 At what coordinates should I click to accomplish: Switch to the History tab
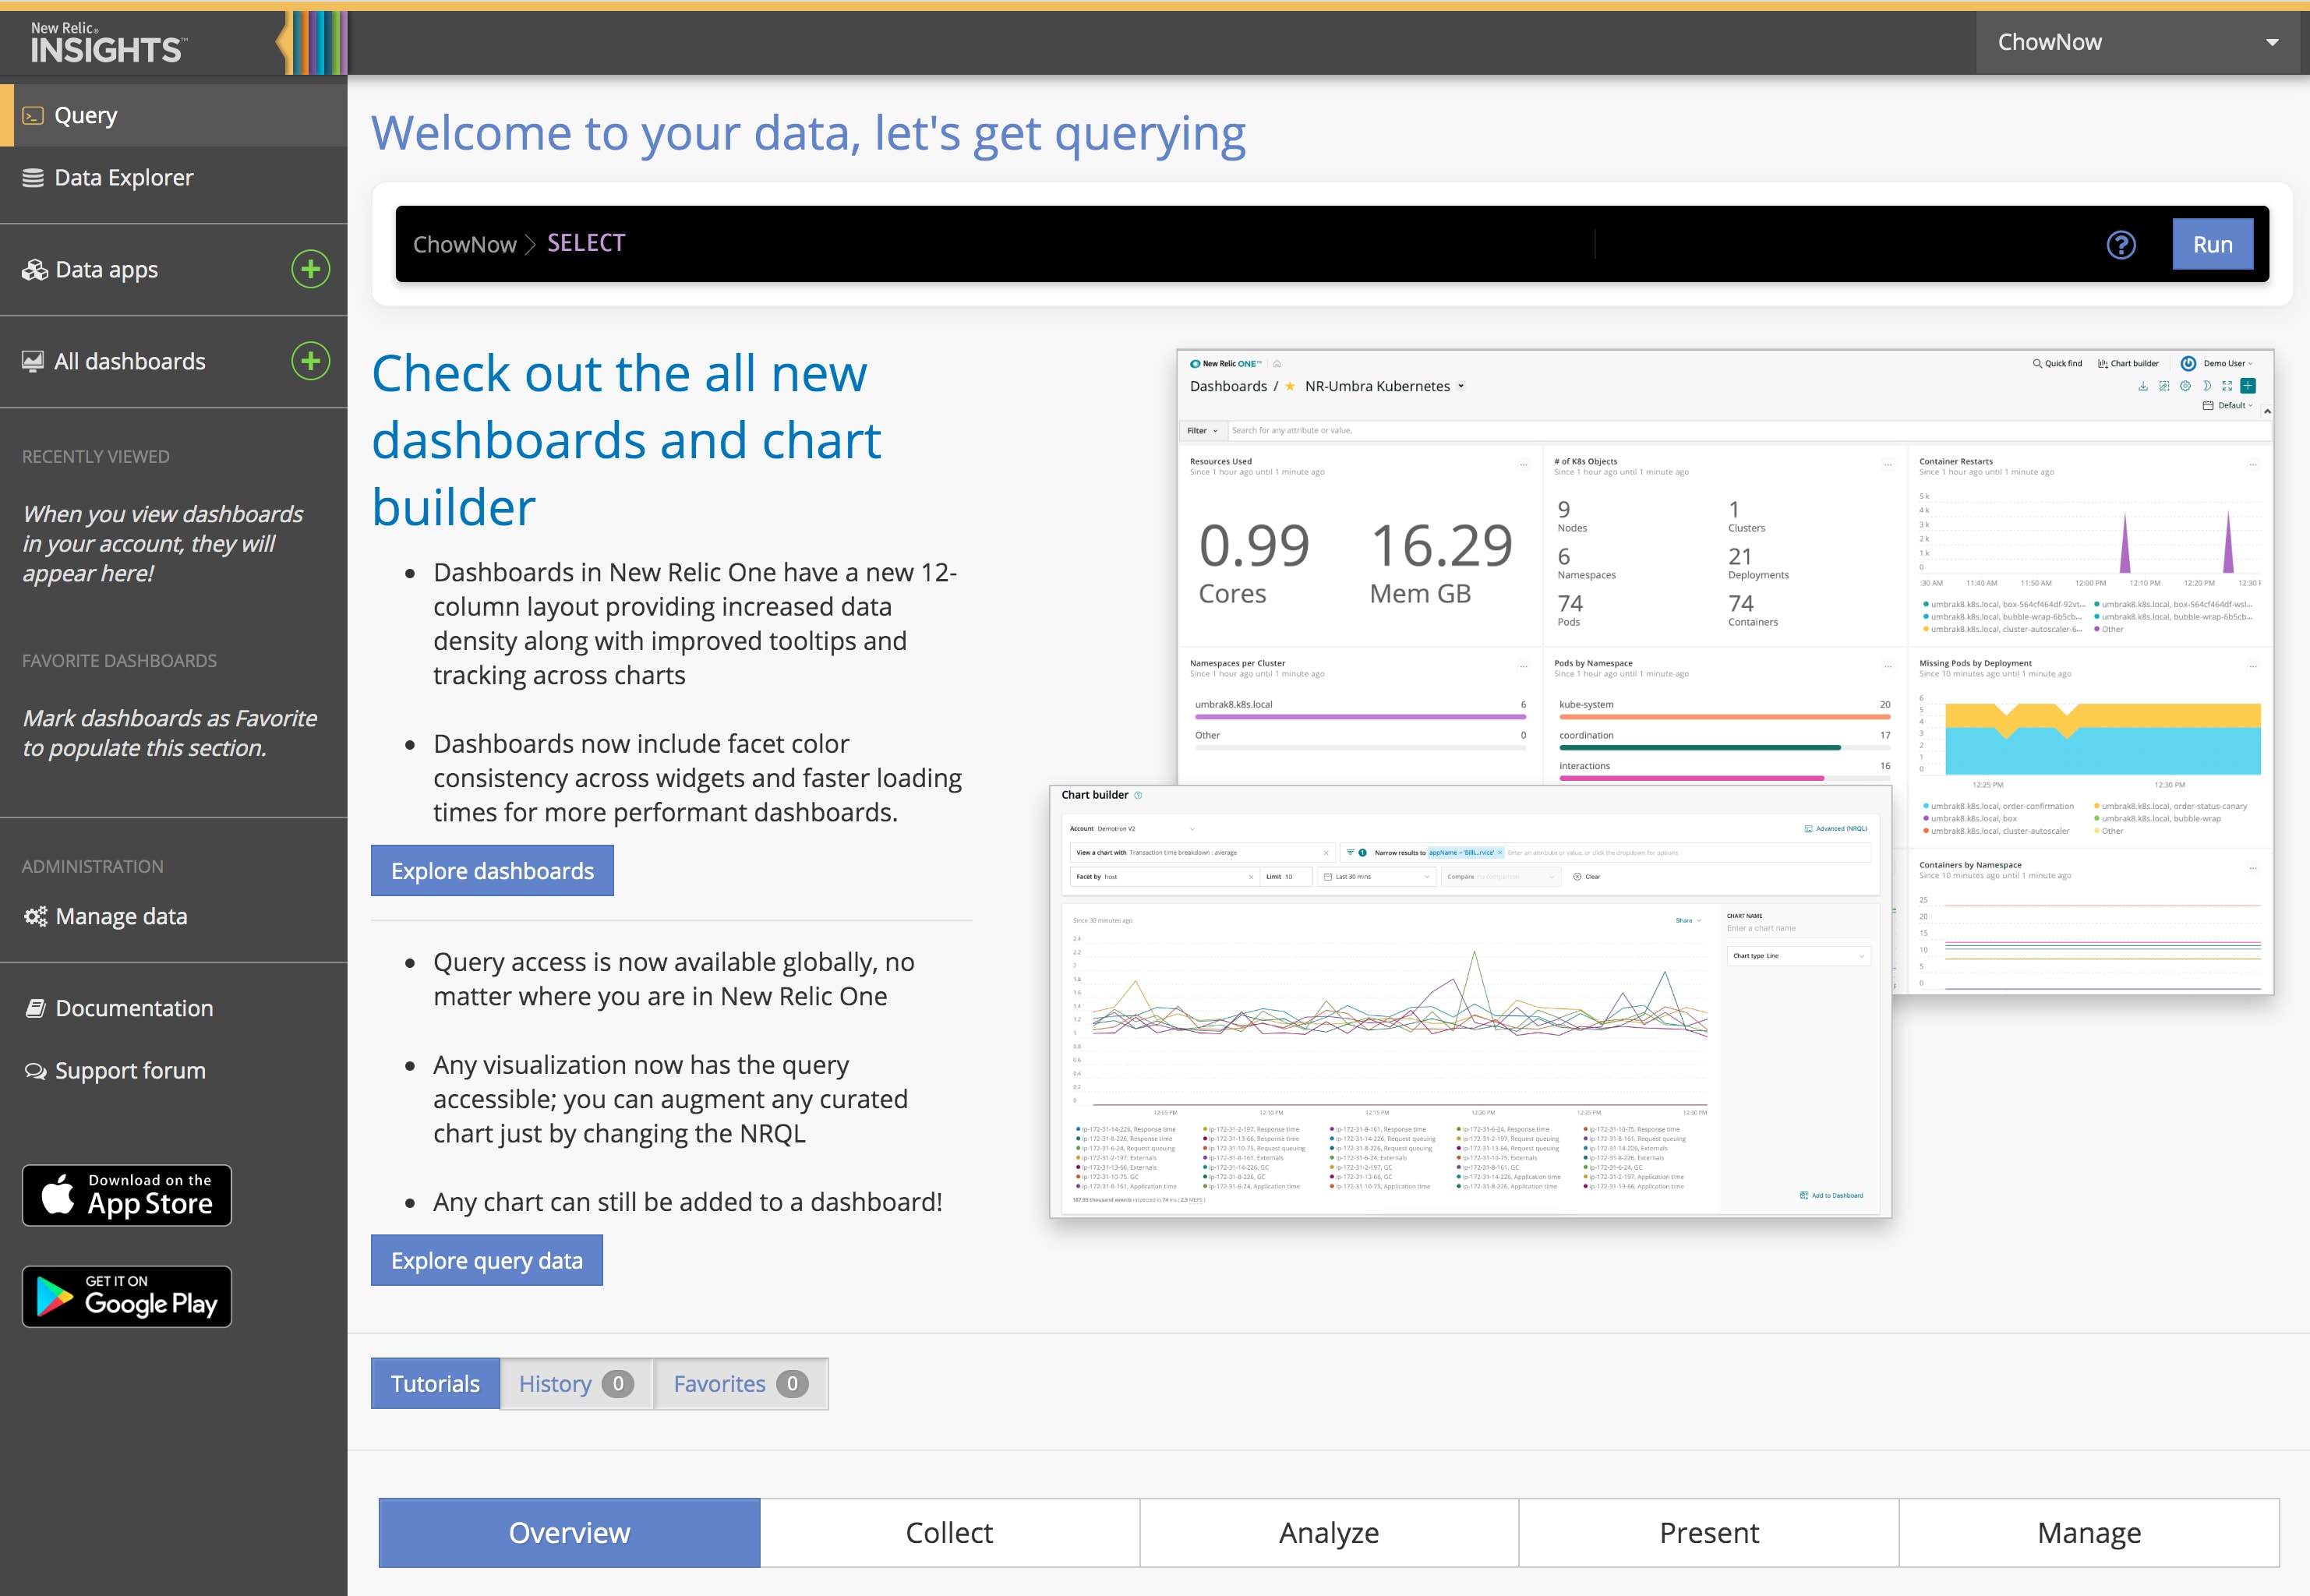click(575, 1384)
